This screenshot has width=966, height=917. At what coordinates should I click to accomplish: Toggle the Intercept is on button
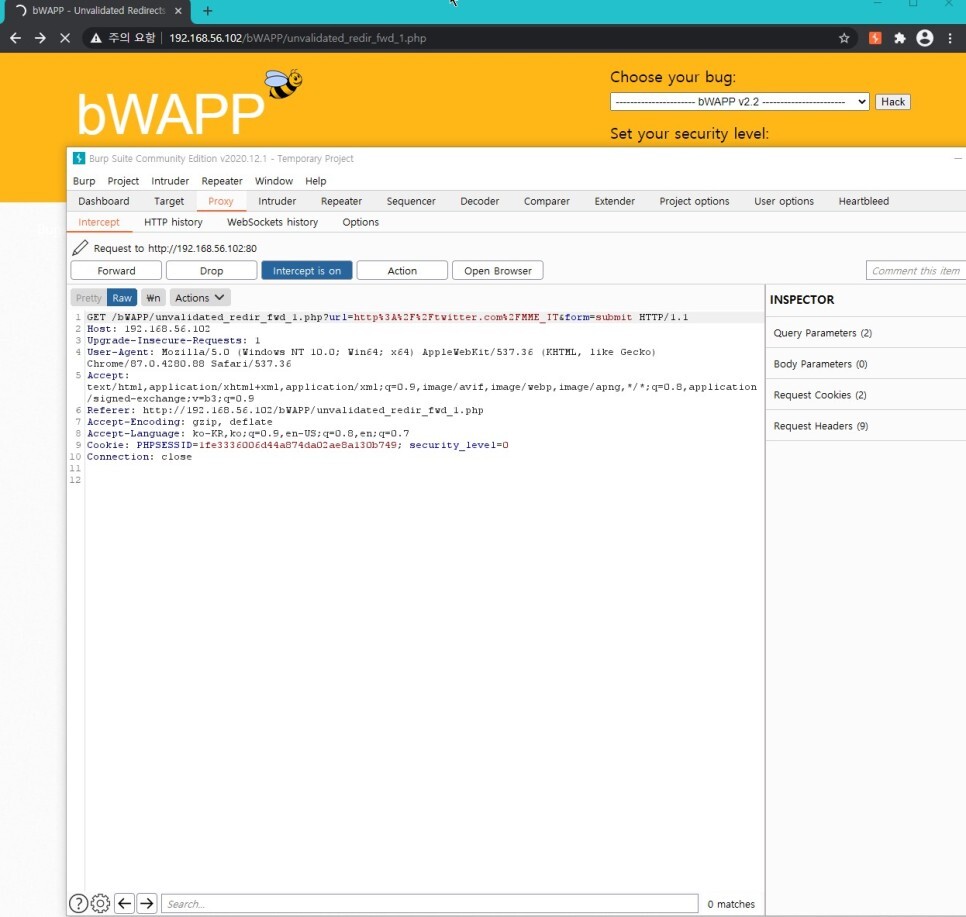(307, 271)
